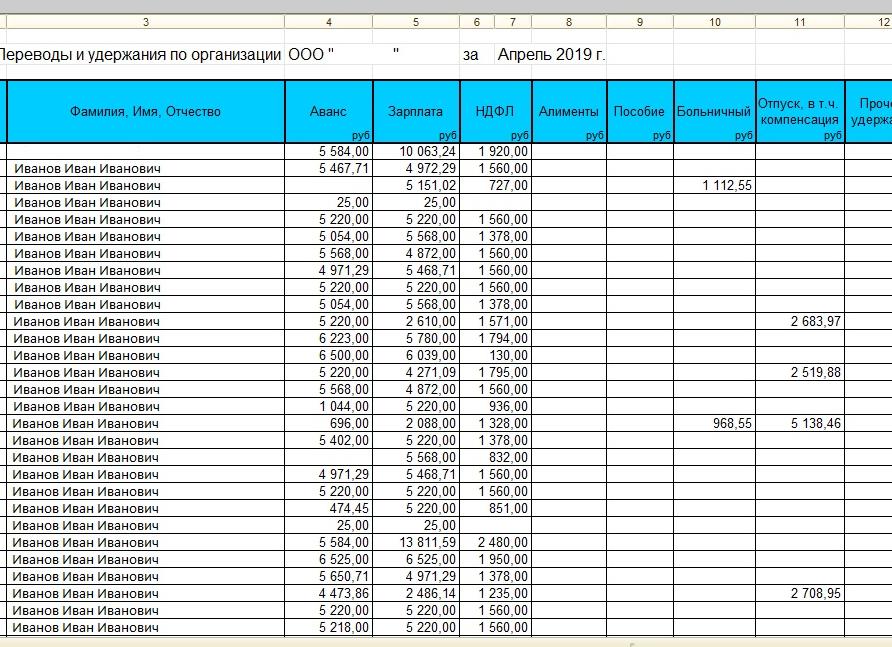Select the advance cell 474,45
This screenshot has width=892, height=647.
[x=329, y=509]
